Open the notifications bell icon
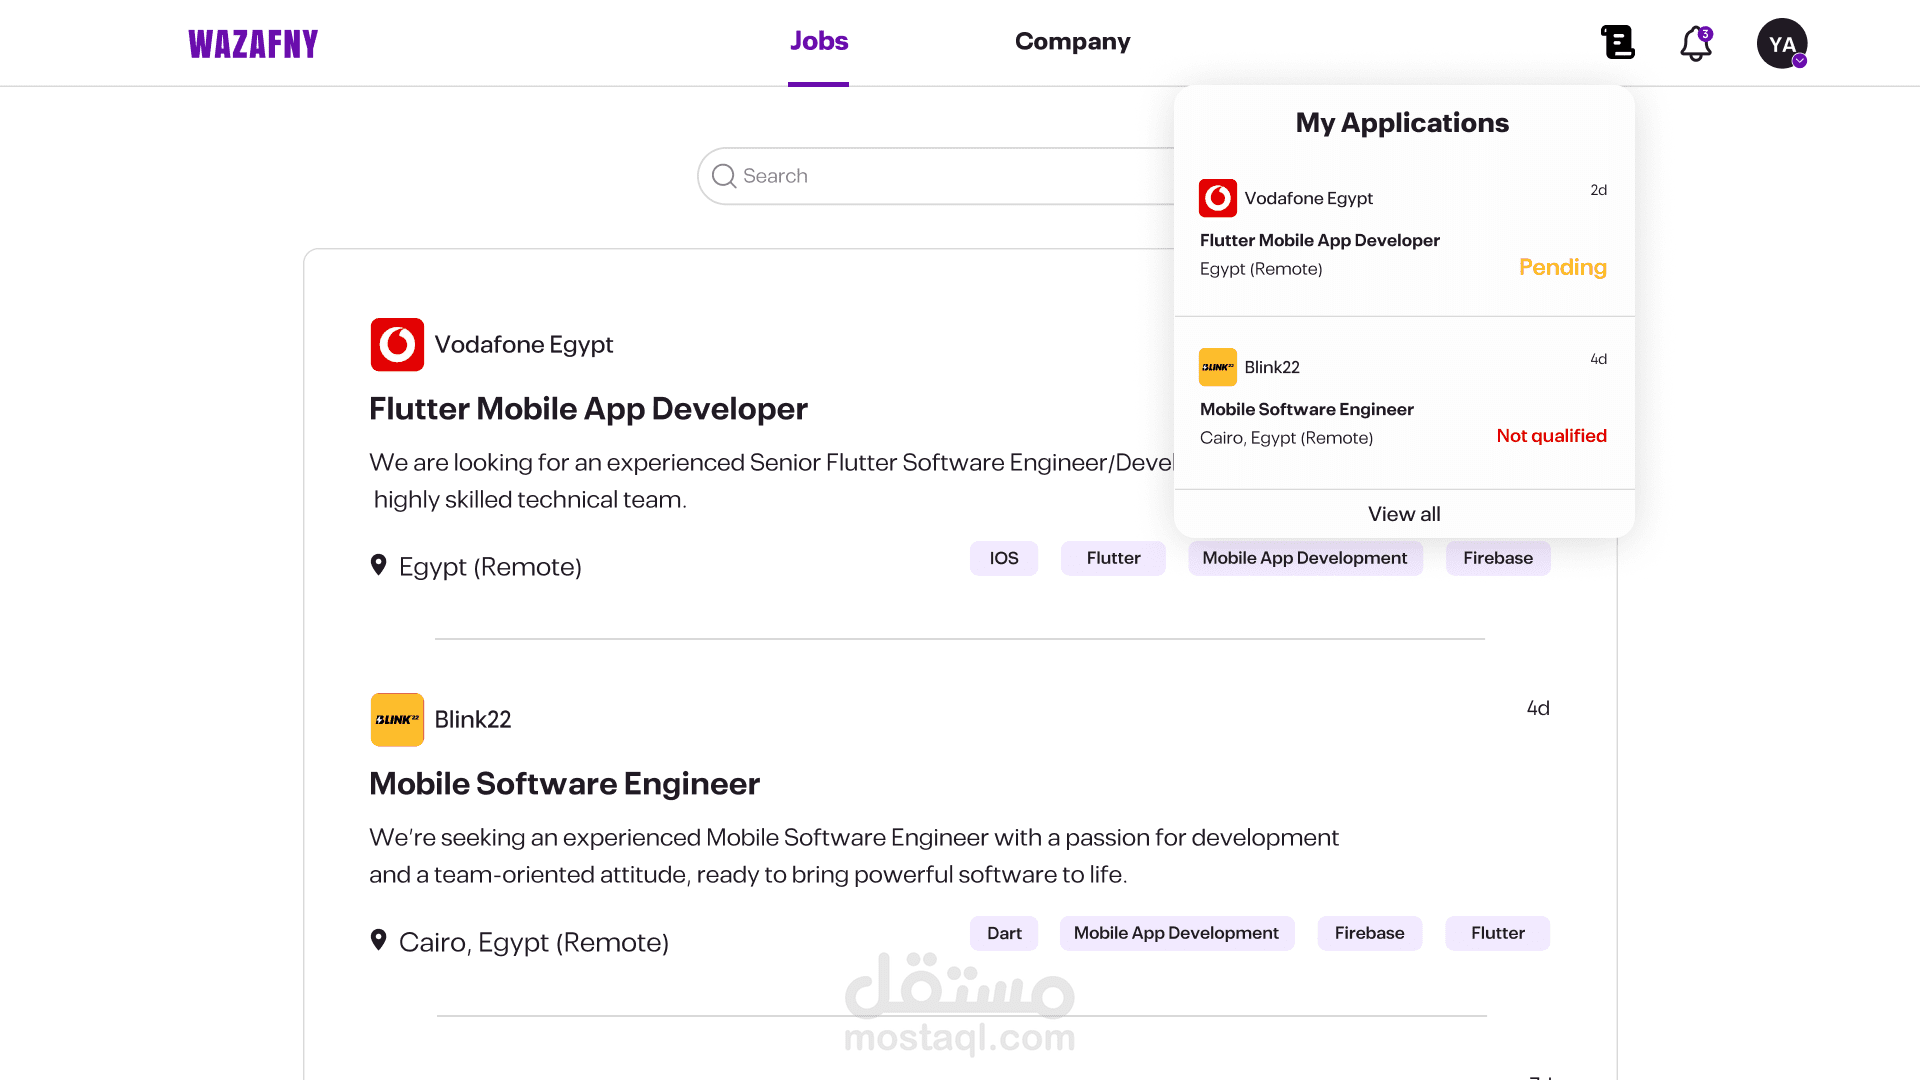 1695,44
